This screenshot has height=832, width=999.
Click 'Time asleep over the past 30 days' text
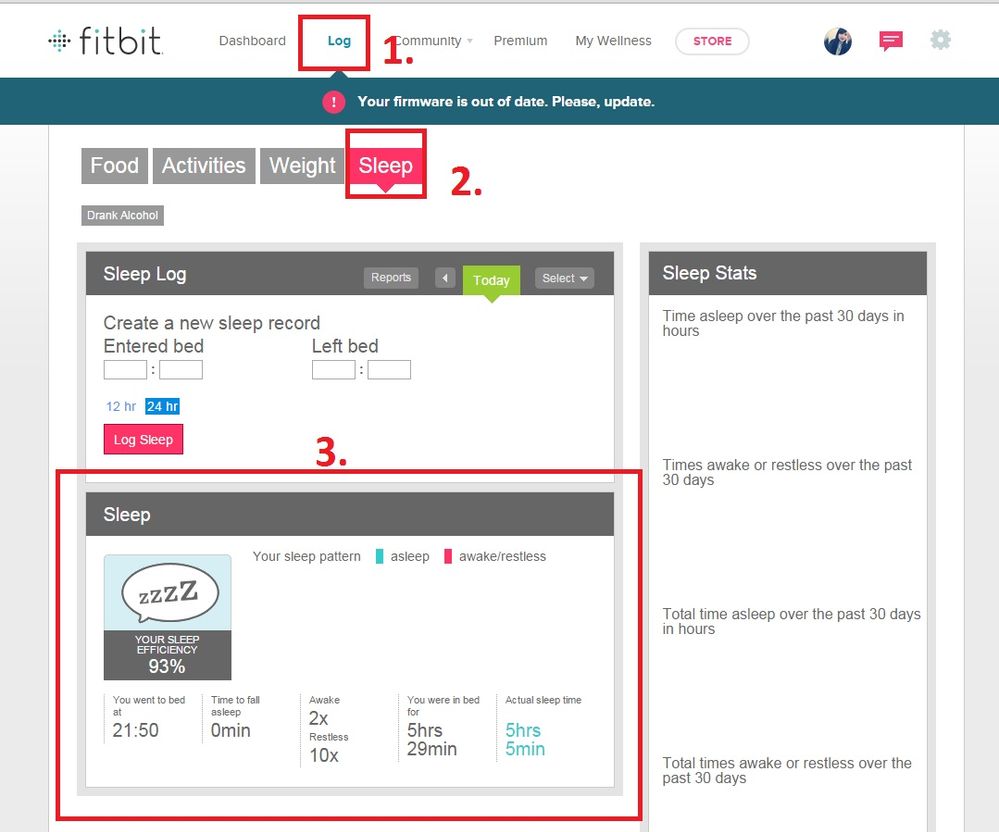783,323
